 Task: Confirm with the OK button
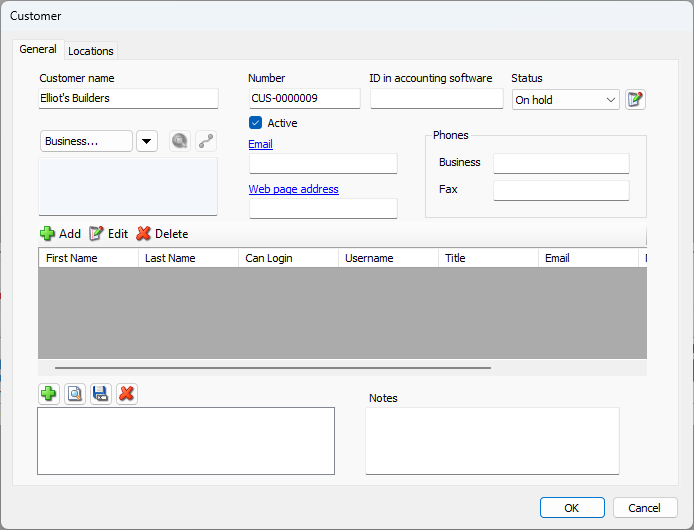click(572, 507)
